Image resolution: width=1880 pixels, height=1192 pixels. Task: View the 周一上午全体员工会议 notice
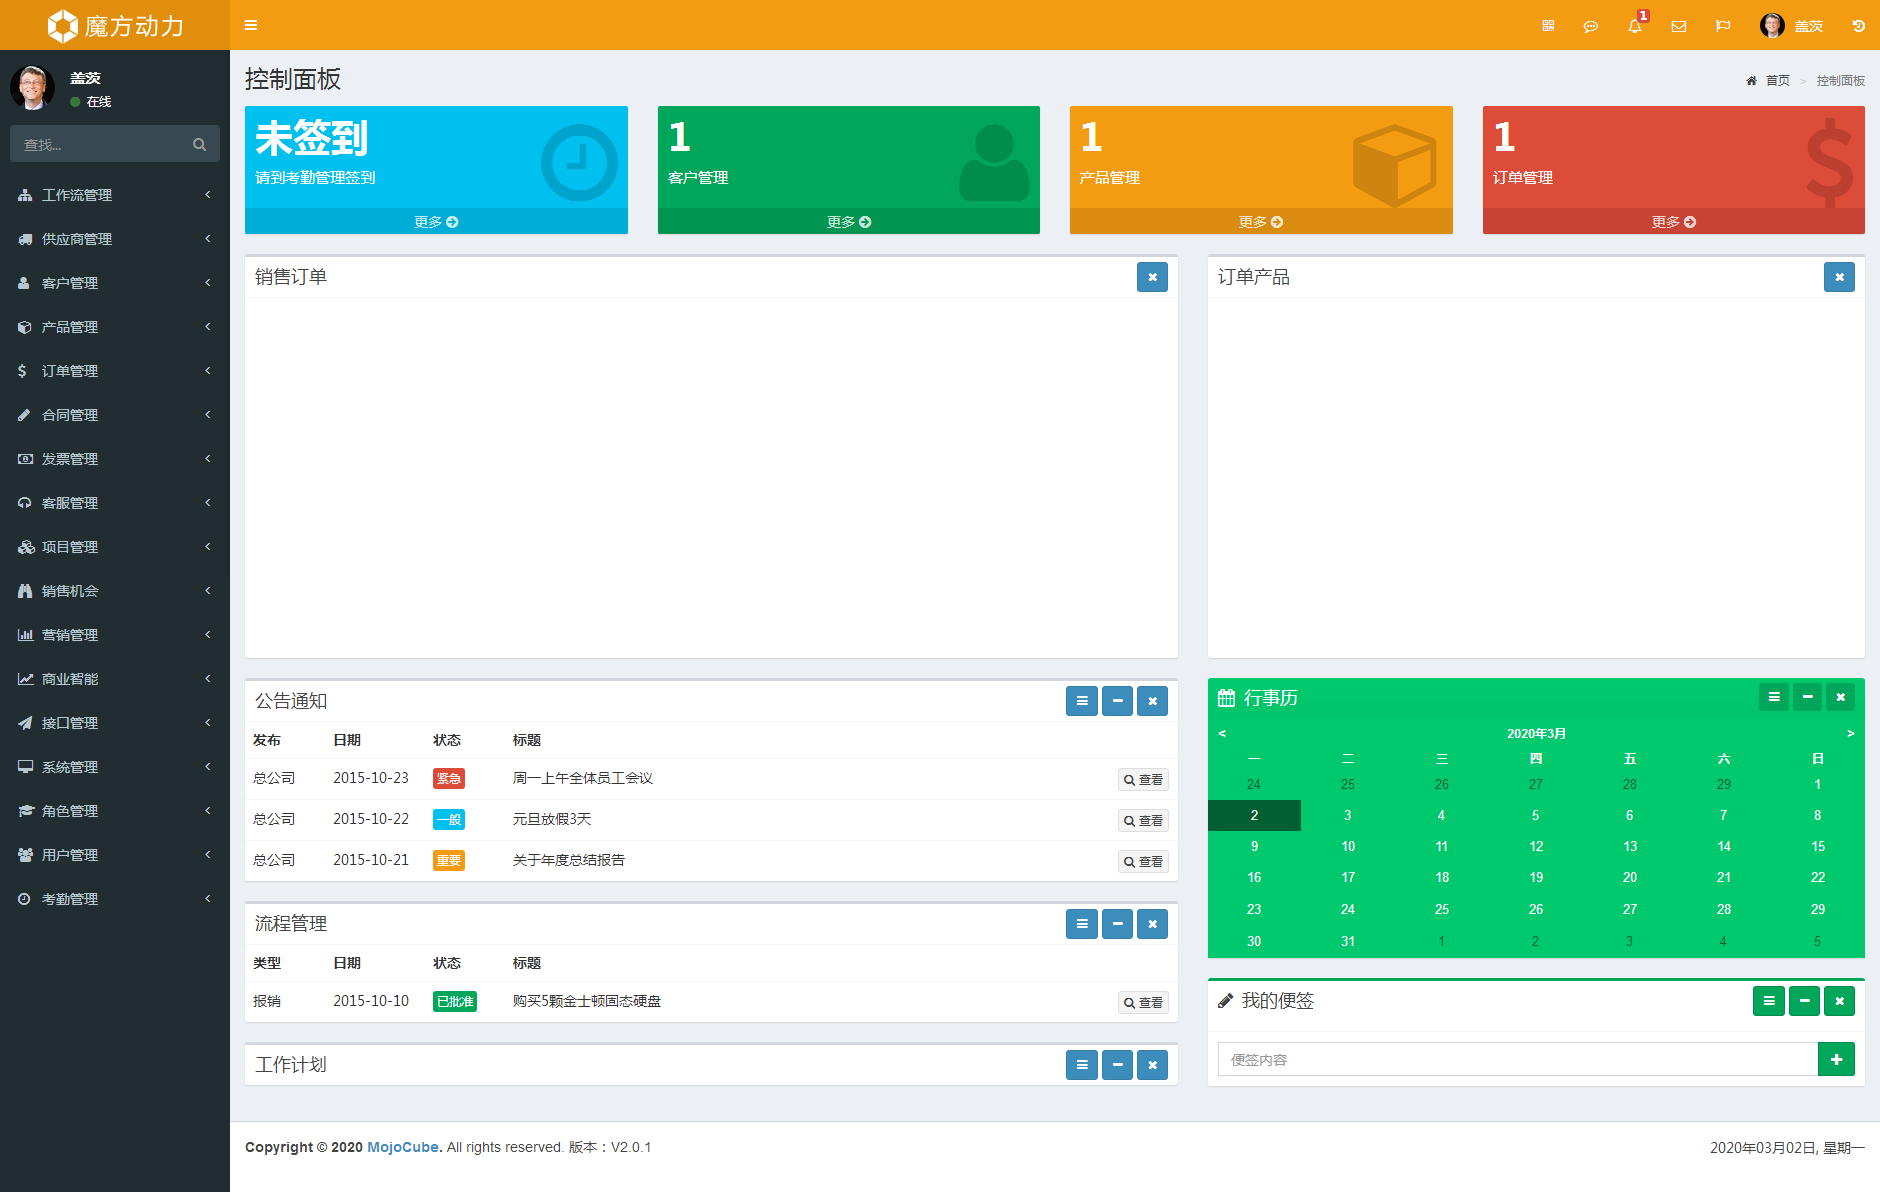1143,780
